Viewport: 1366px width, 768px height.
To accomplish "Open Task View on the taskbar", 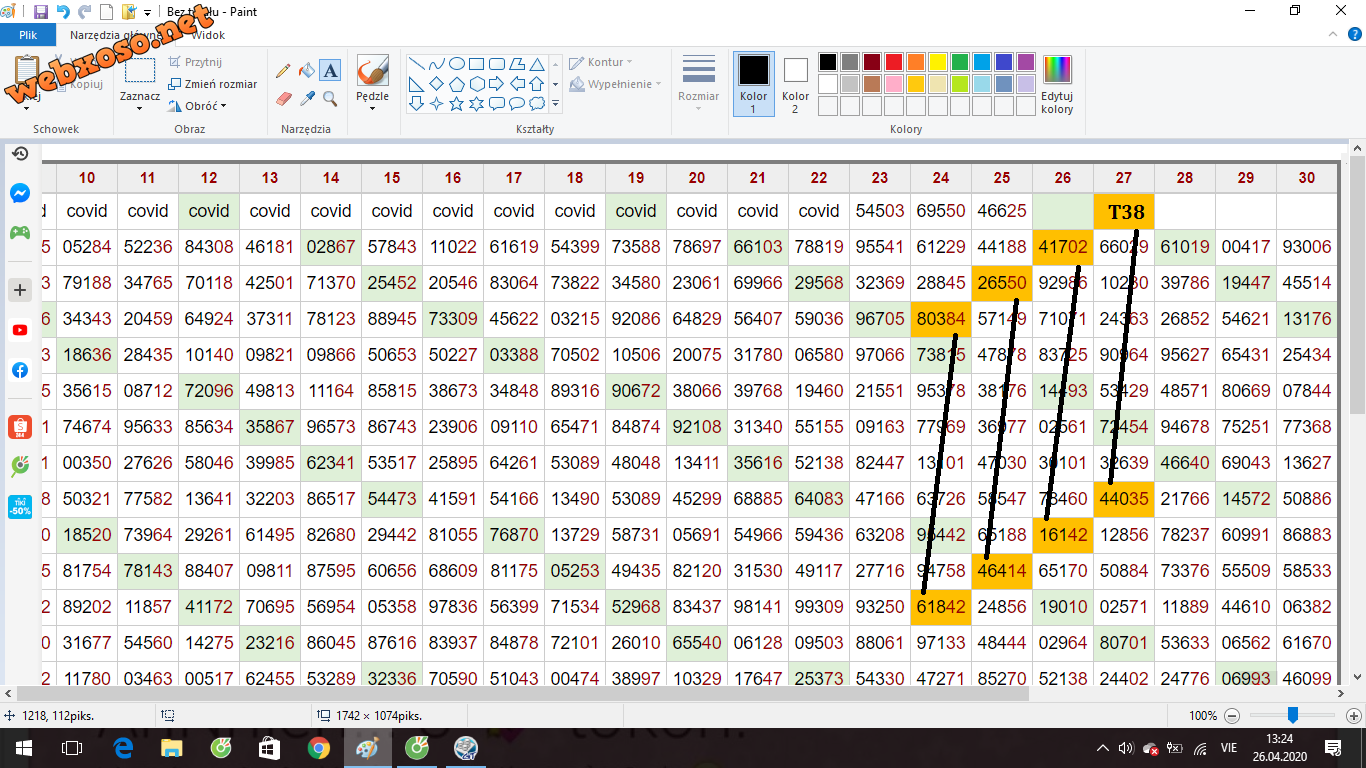I will tap(72, 747).
